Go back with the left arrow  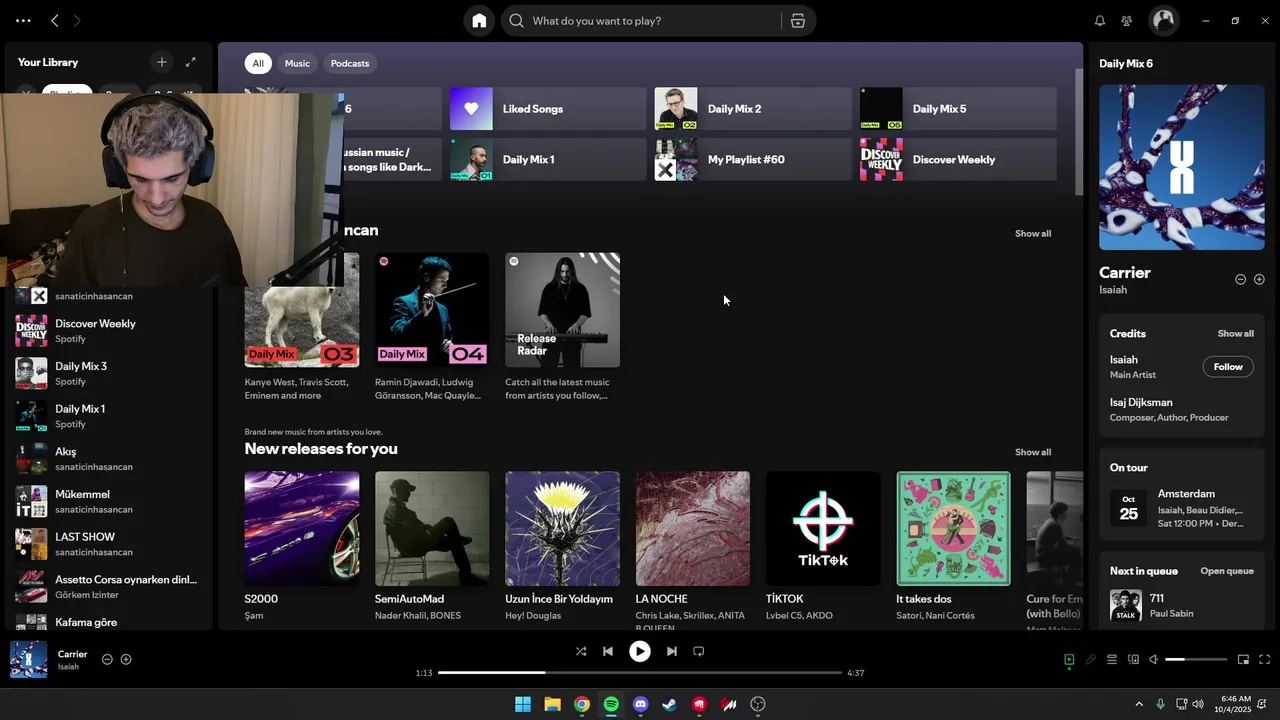[x=55, y=20]
